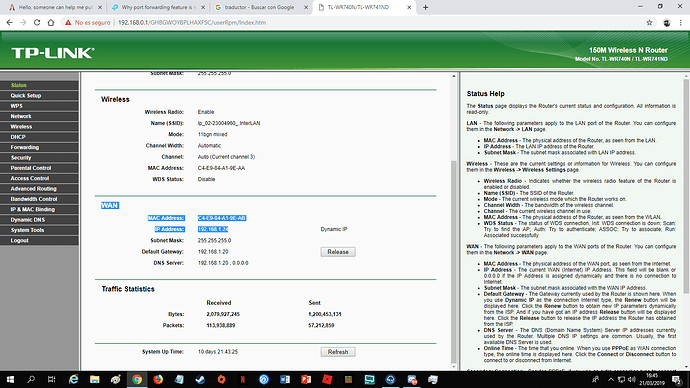The width and height of the screenshot is (690, 388).
Task: Click the volume icon in system tray
Action: point(631,379)
